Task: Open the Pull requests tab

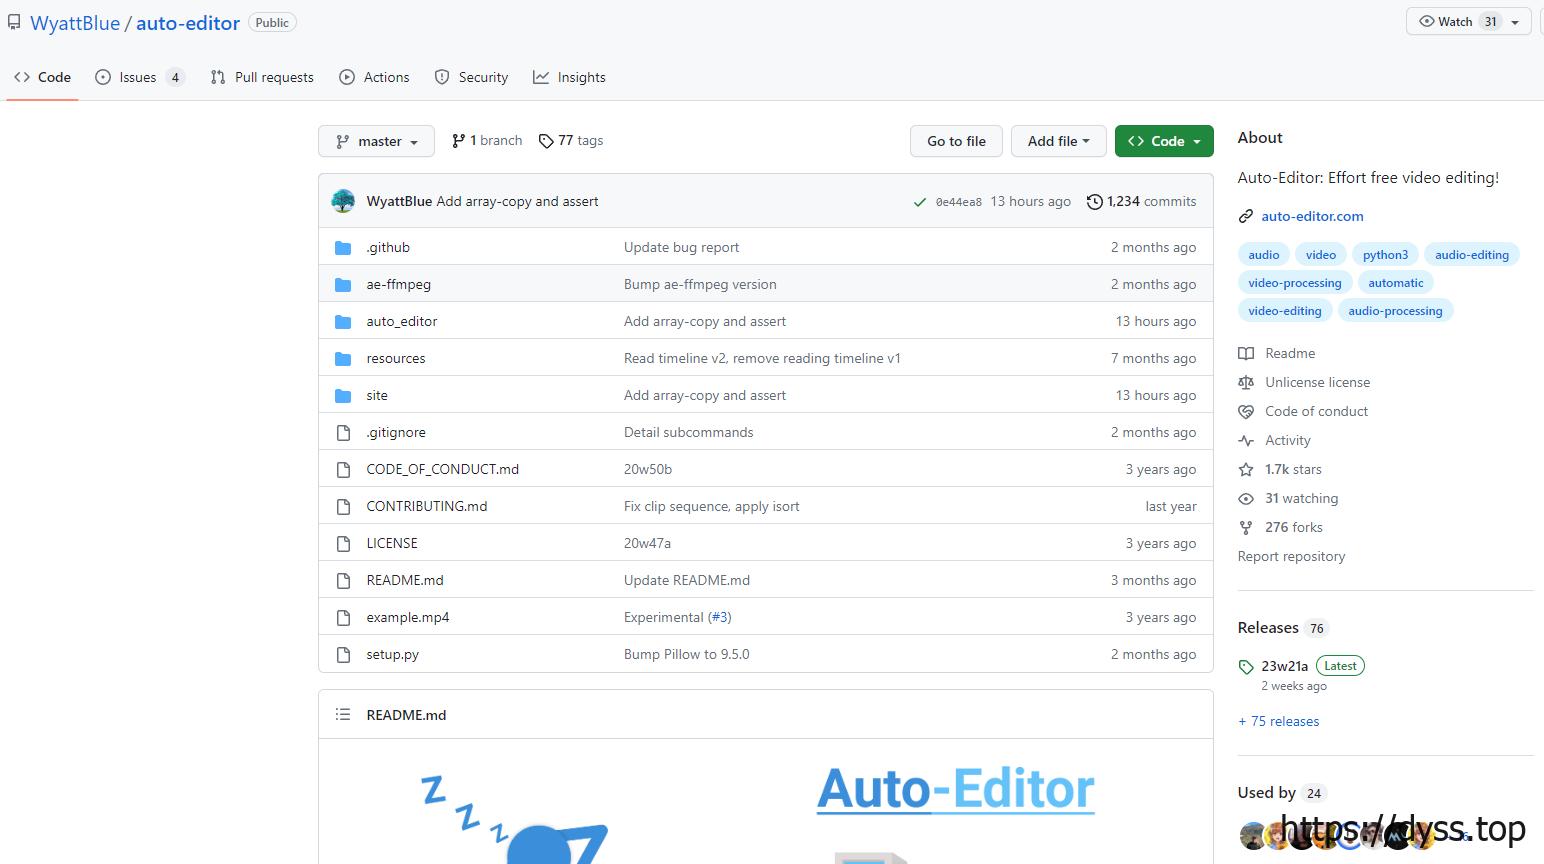Action: click(262, 77)
